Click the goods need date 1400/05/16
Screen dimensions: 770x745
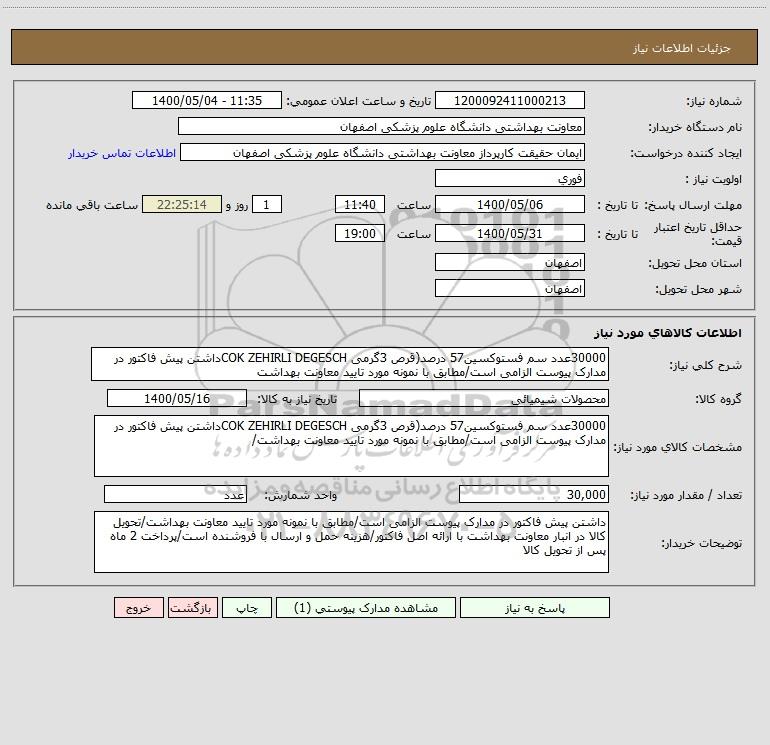[177, 398]
